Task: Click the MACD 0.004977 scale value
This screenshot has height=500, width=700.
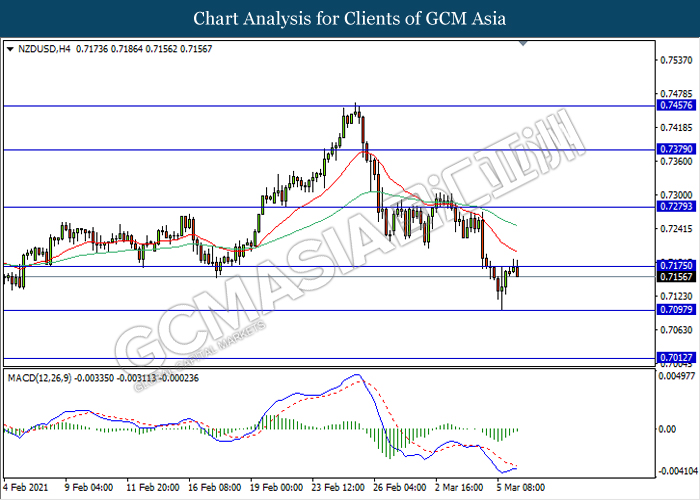Action: click(x=677, y=376)
